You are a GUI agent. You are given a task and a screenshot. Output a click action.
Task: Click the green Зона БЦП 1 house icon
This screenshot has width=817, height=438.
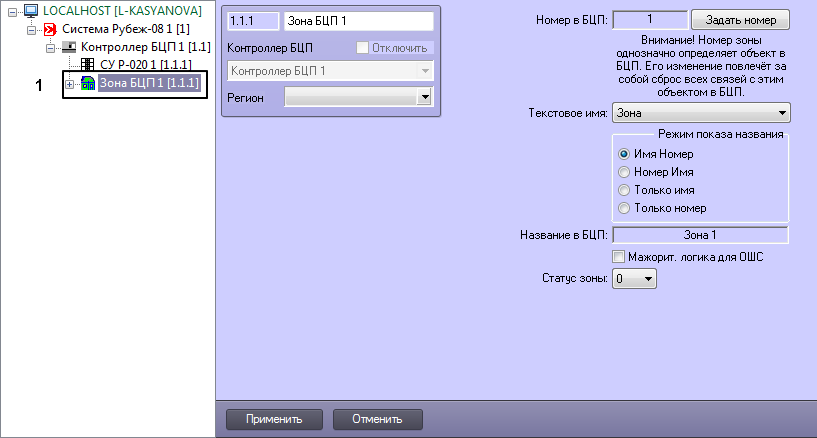click(88, 84)
